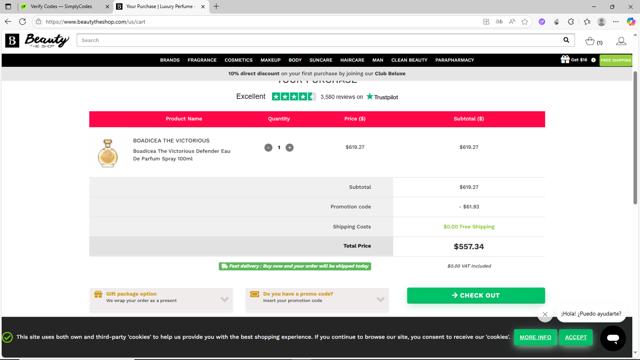Open a new browser tab
This screenshot has height=360, width=640.
click(216, 7)
